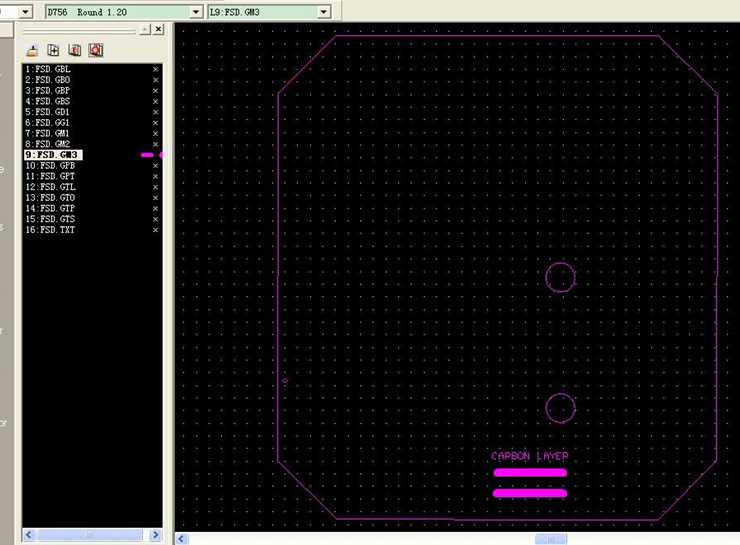Click the paintbrush redraw icon above layer list
740x545 pixels.
click(33, 50)
